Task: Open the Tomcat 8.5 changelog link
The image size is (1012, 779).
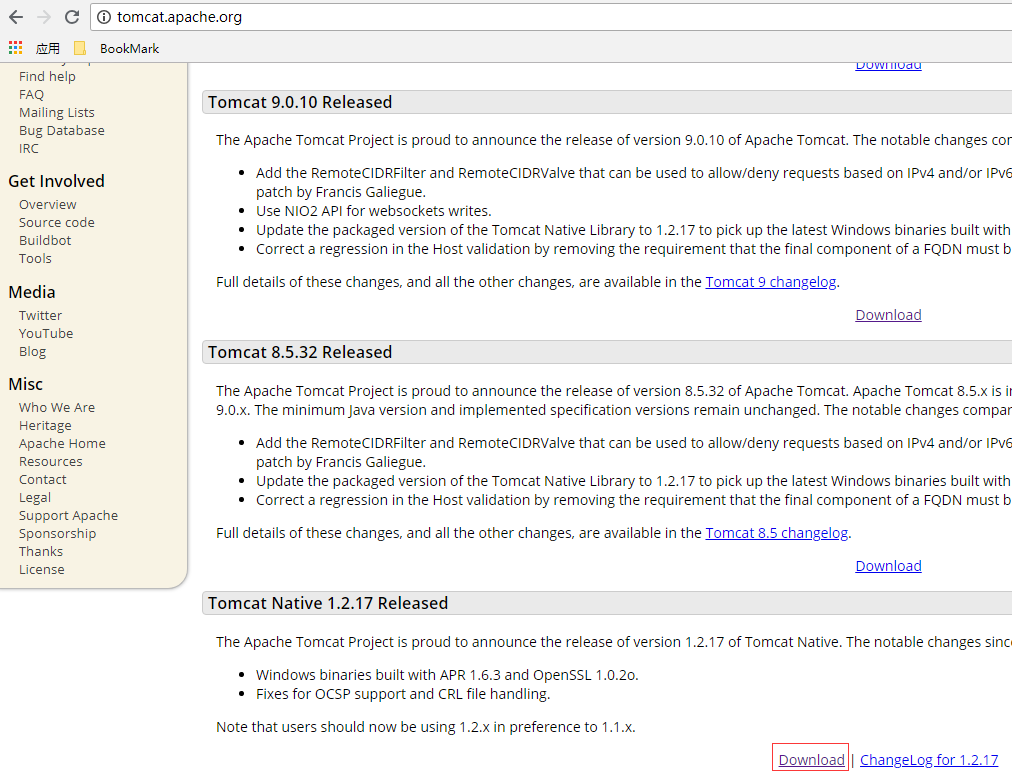Action: pyautogui.click(x=776, y=533)
